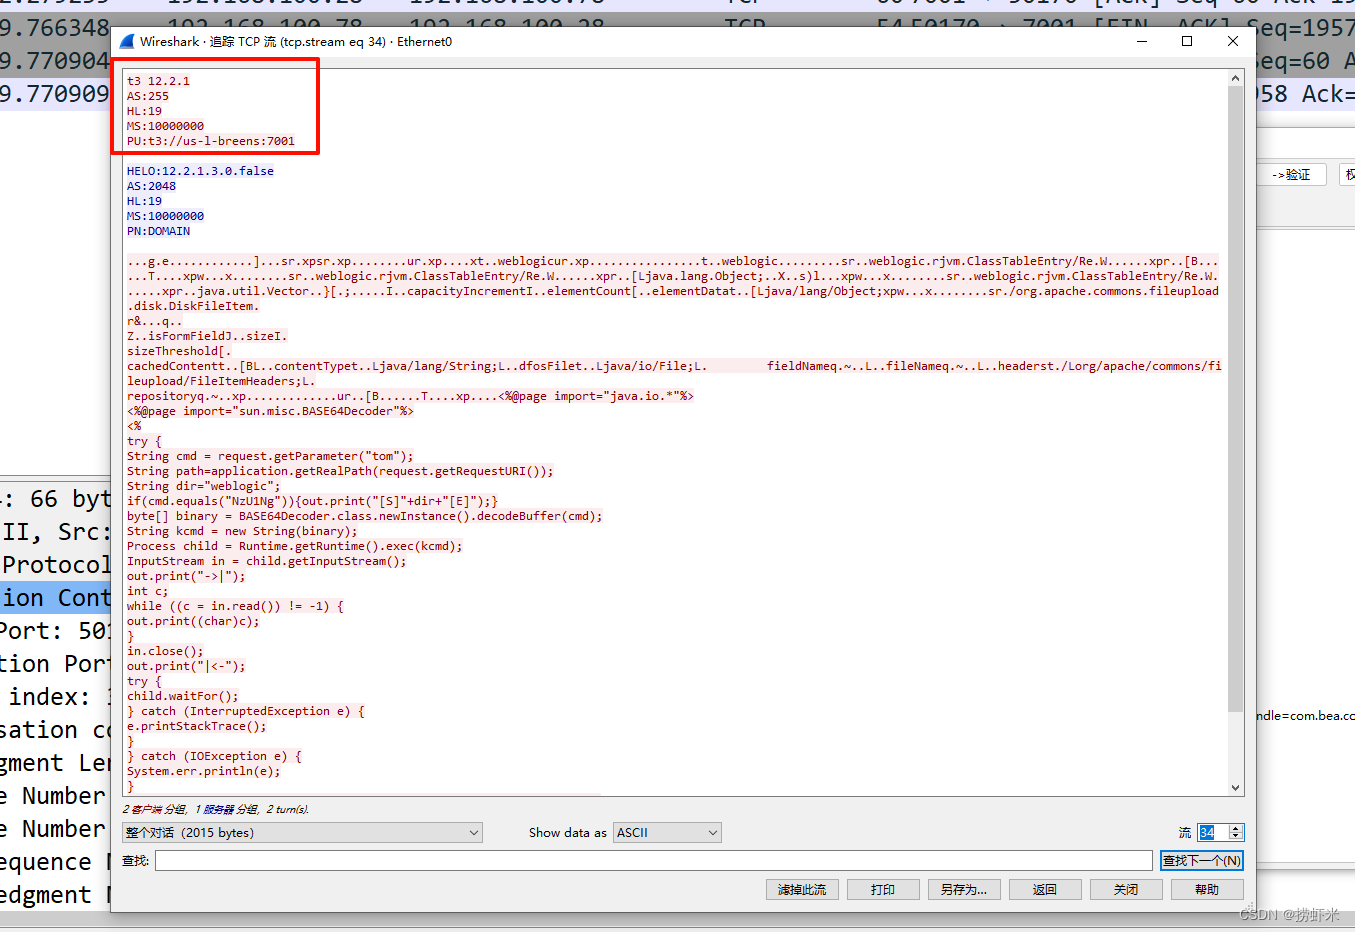Click the vertical scrollbar thumb of stream text

(x=1236, y=400)
